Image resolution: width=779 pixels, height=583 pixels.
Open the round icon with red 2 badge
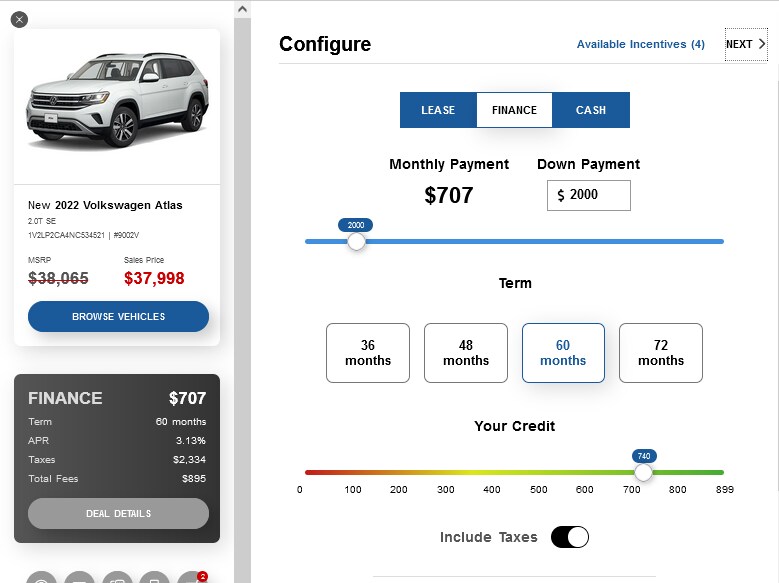[x=194, y=578]
